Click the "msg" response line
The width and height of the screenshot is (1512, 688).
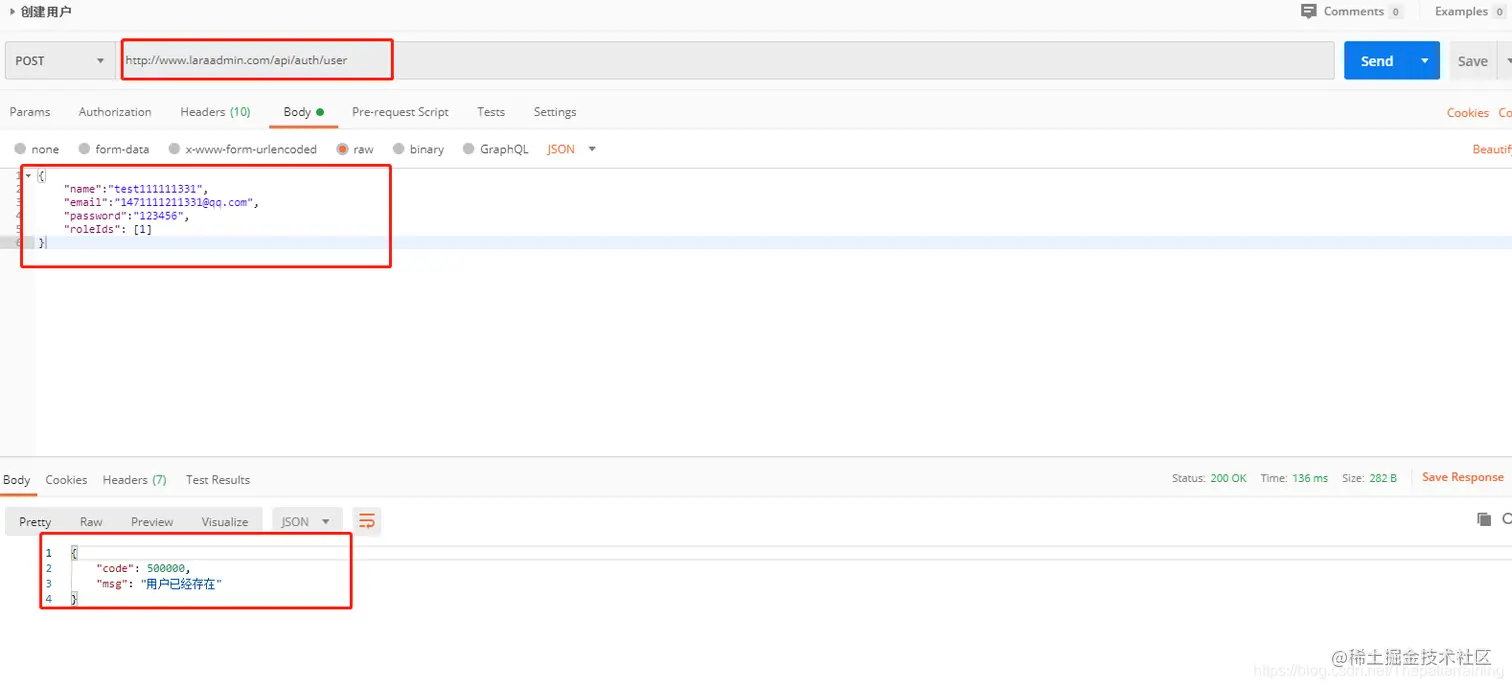pyautogui.click(x=159, y=583)
